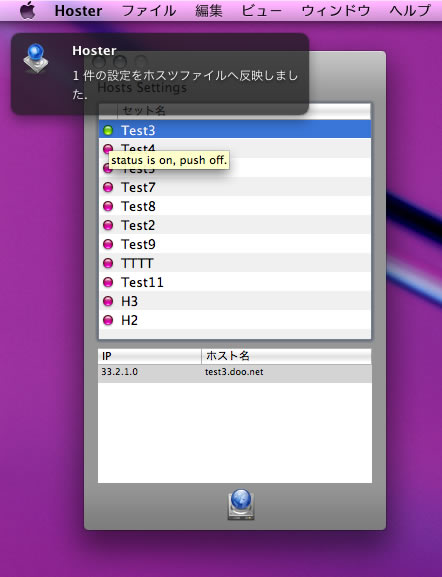Select the Test9 set name
The height and width of the screenshot is (577, 442).
pos(138,244)
